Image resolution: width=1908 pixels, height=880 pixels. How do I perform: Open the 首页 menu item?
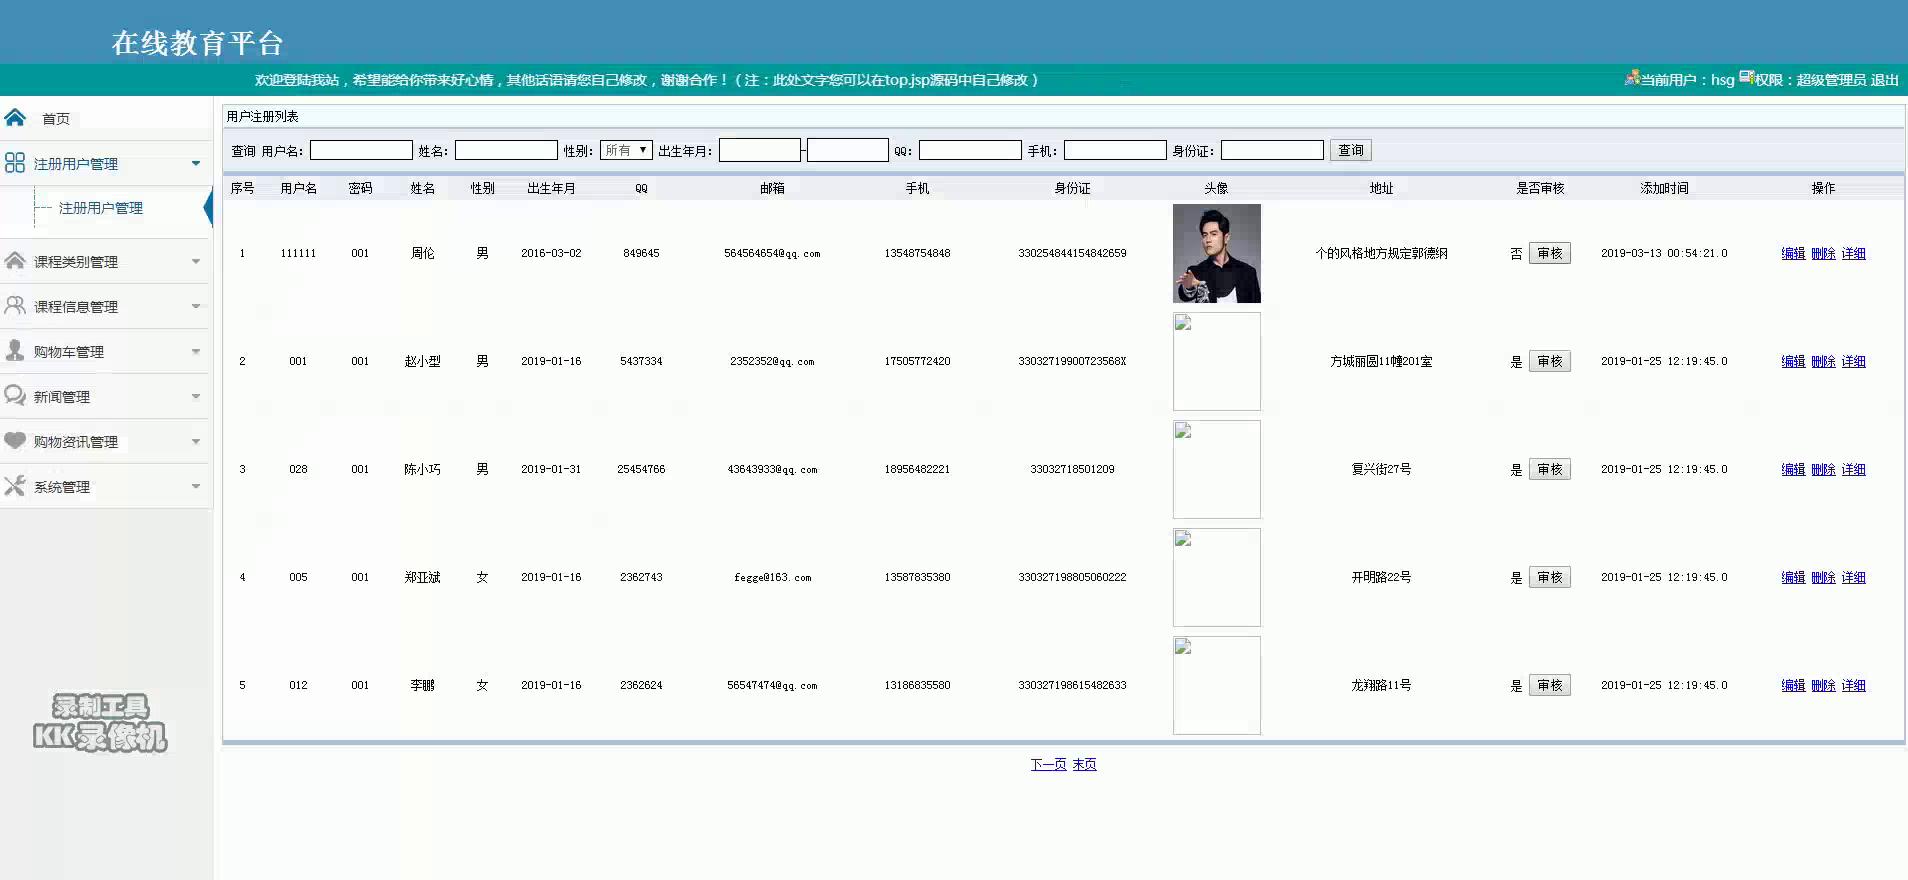coord(56,119)
